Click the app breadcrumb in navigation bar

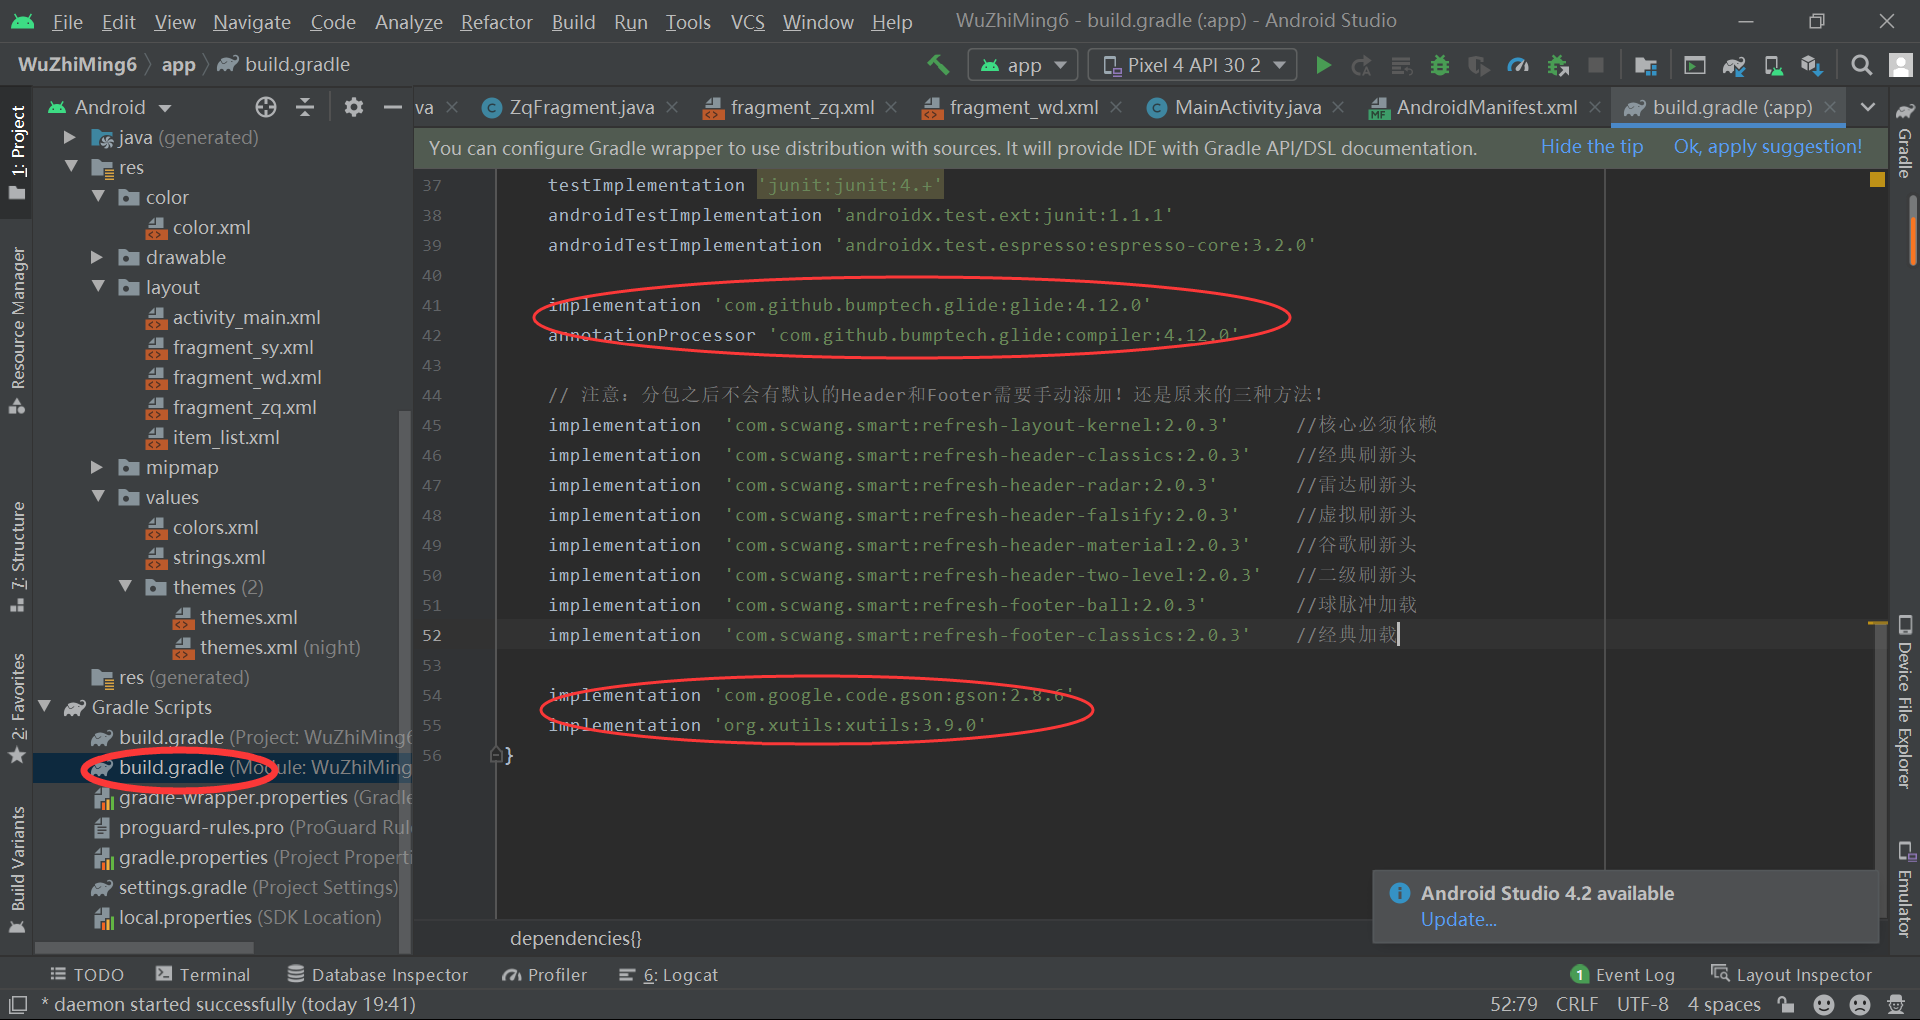tap(178, 65)
